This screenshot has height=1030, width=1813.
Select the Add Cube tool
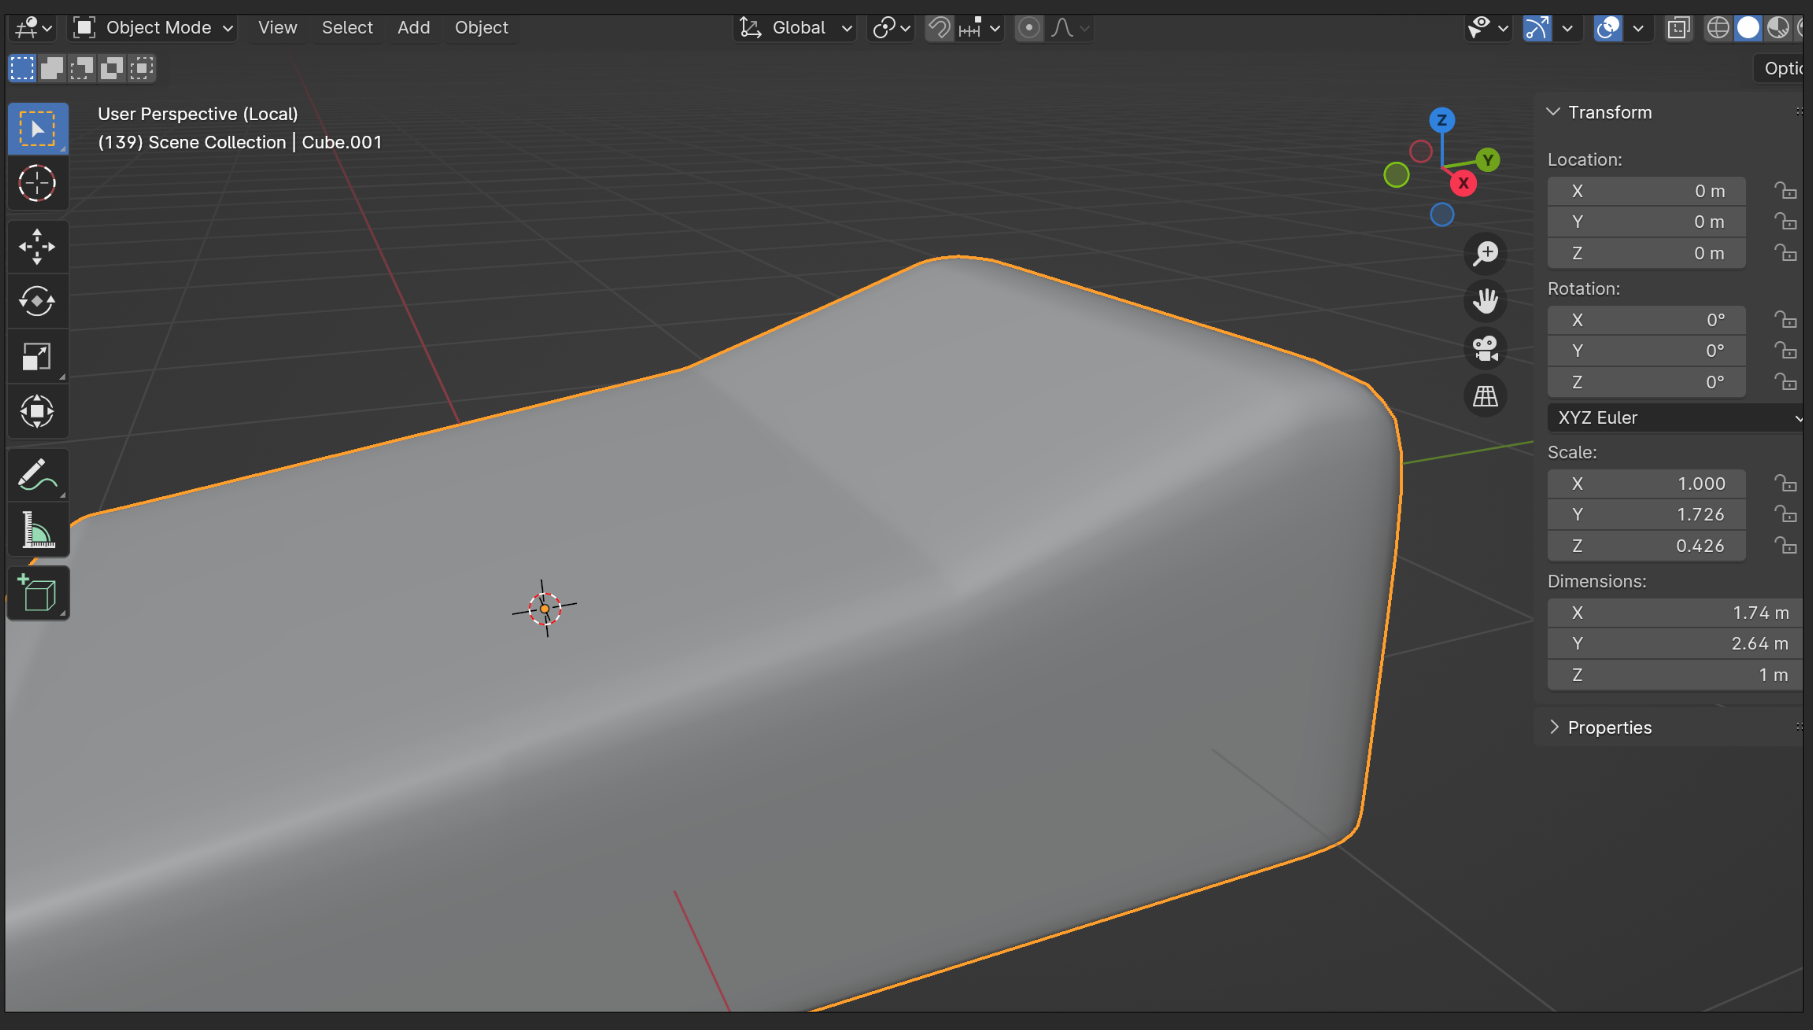coord(38,593)
